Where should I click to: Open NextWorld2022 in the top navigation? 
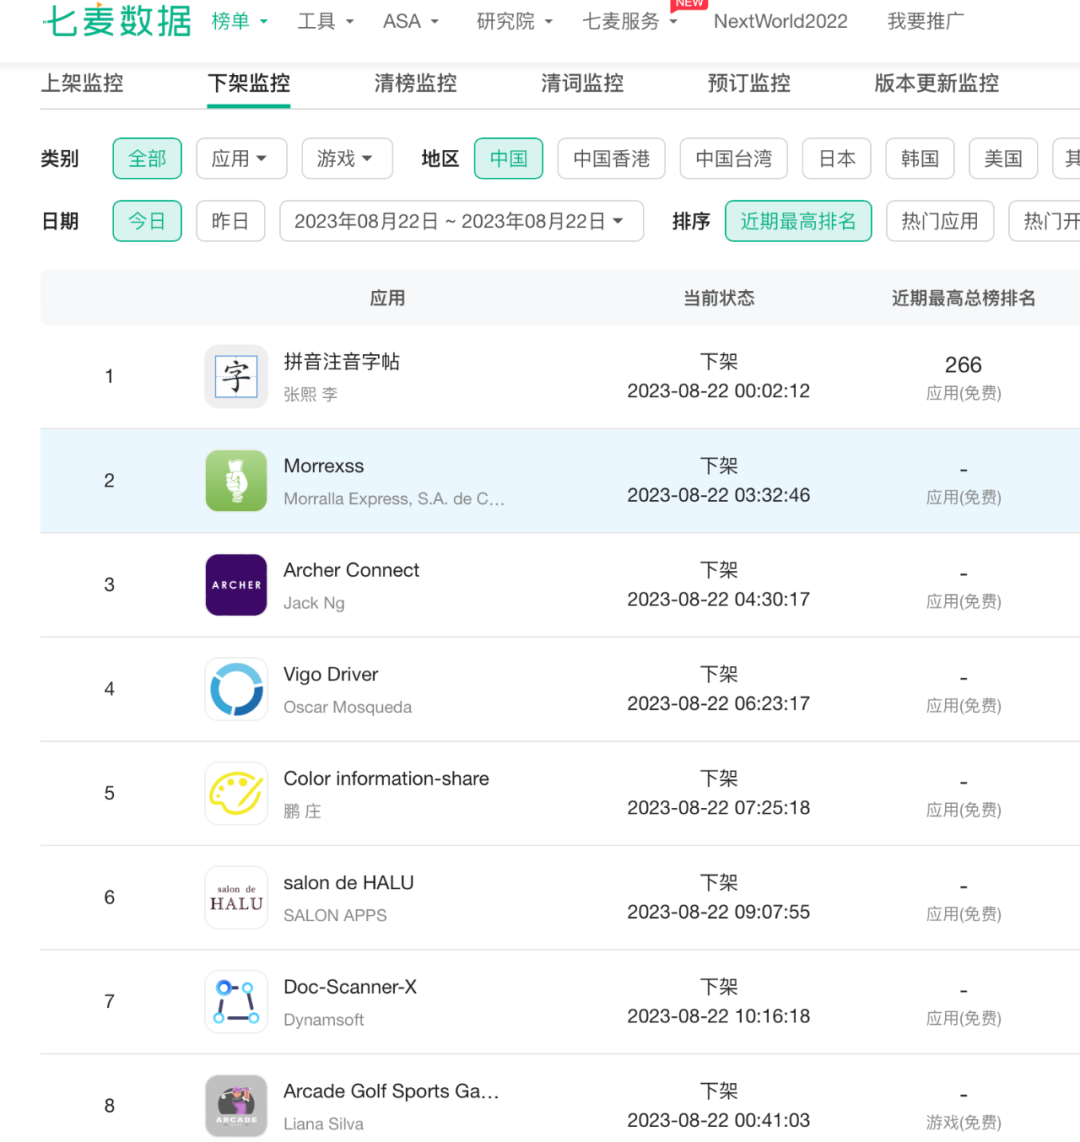(x=781, y=21)
